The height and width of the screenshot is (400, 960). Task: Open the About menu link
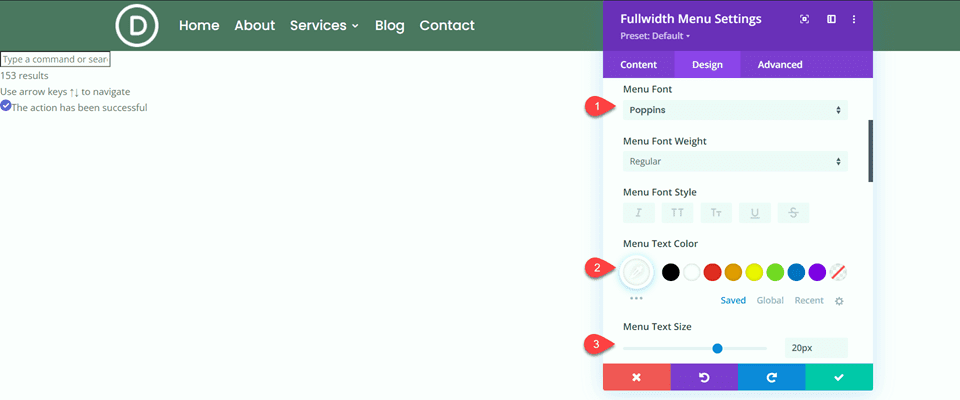(255, 25)
